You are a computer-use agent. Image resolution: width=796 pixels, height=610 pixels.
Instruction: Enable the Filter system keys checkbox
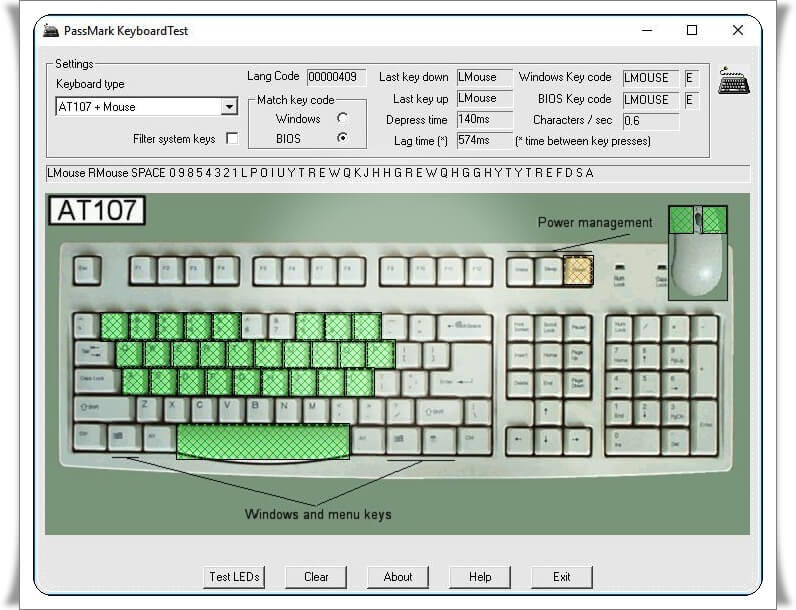(232, 138)
